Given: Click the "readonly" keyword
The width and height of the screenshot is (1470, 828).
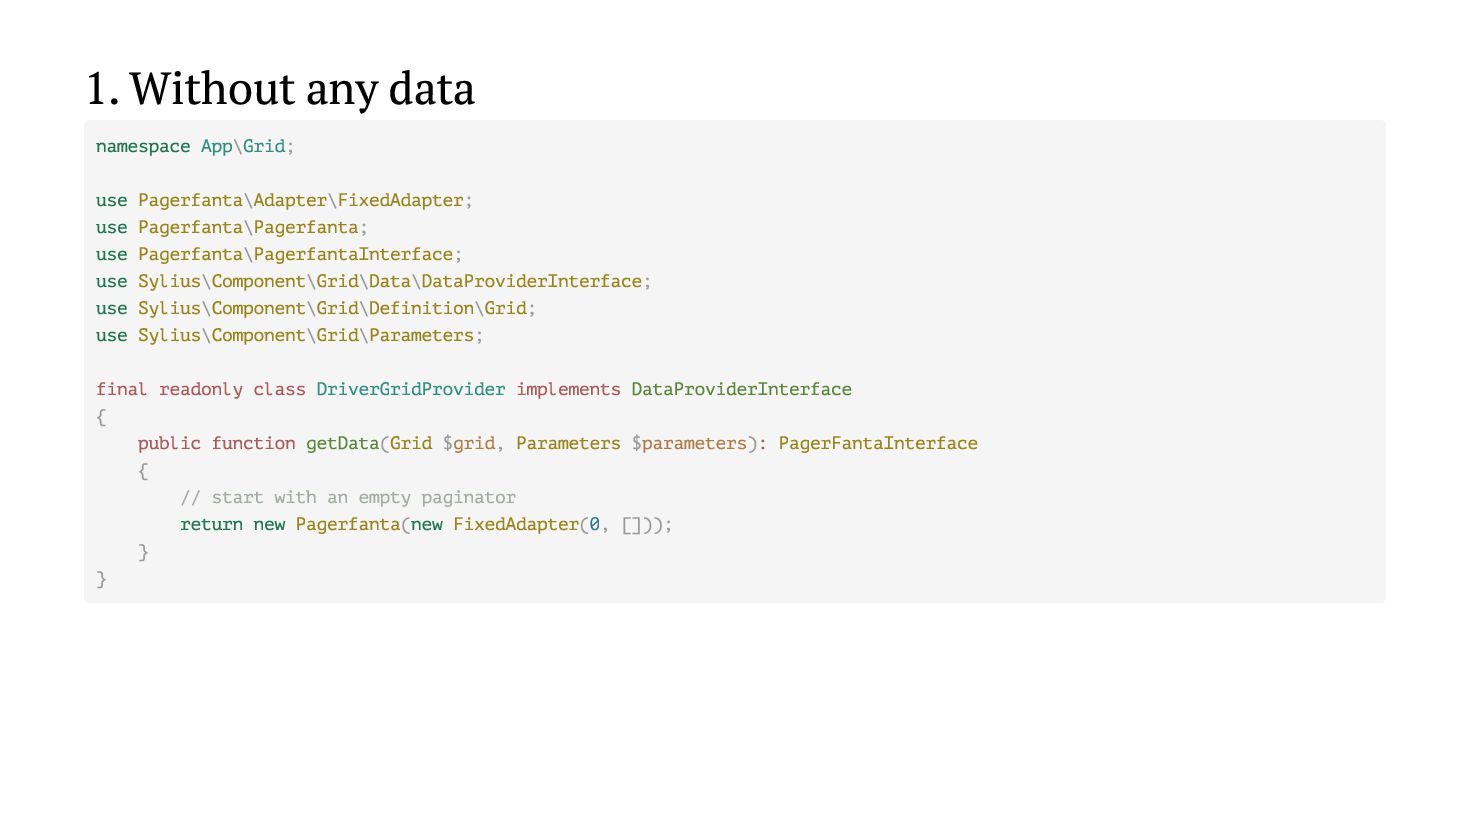Looking at the screenshot, I should click(200, 389).
